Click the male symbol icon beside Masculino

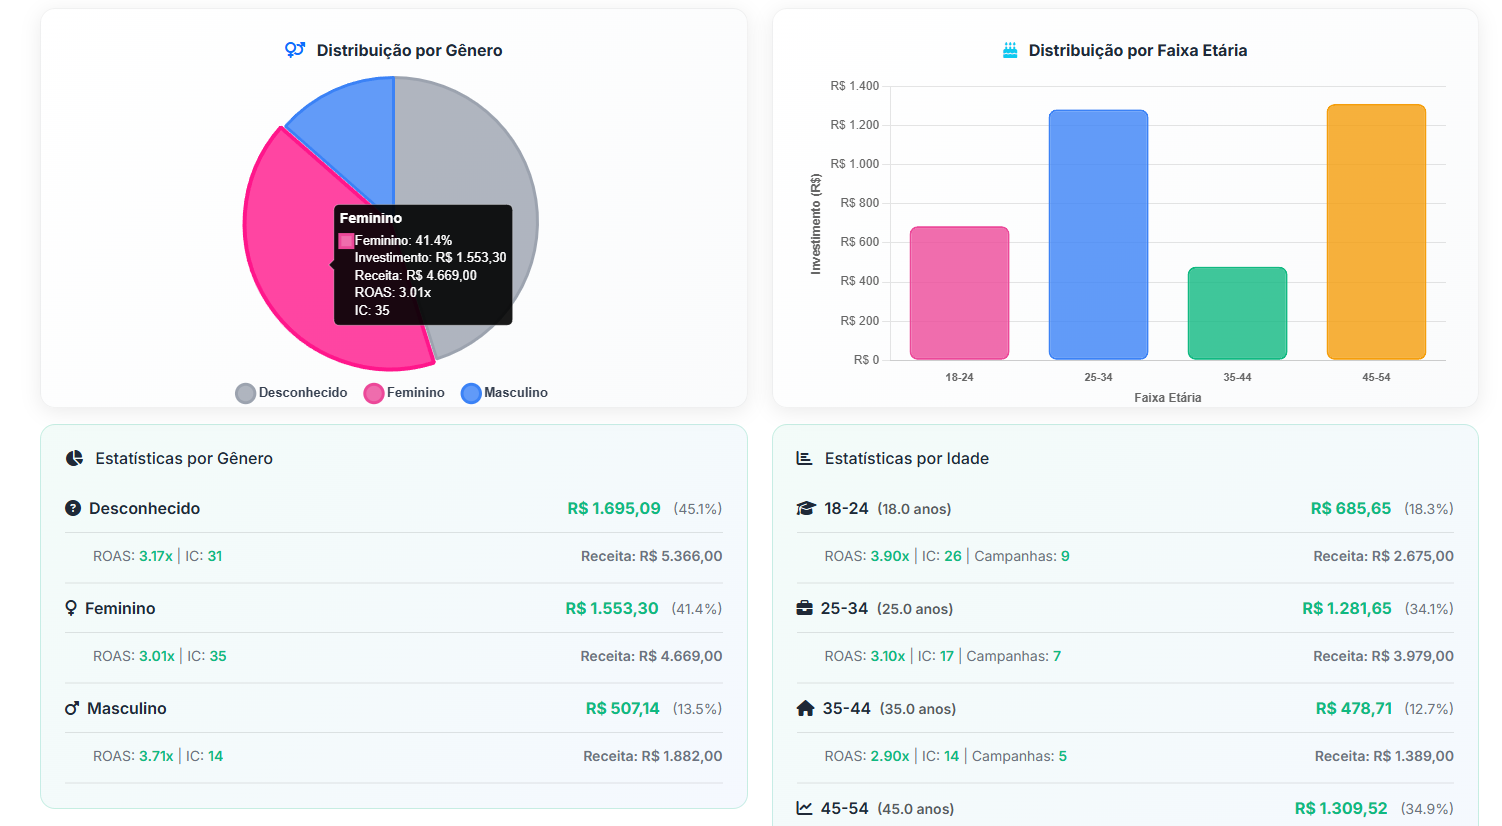pos(72,708)
